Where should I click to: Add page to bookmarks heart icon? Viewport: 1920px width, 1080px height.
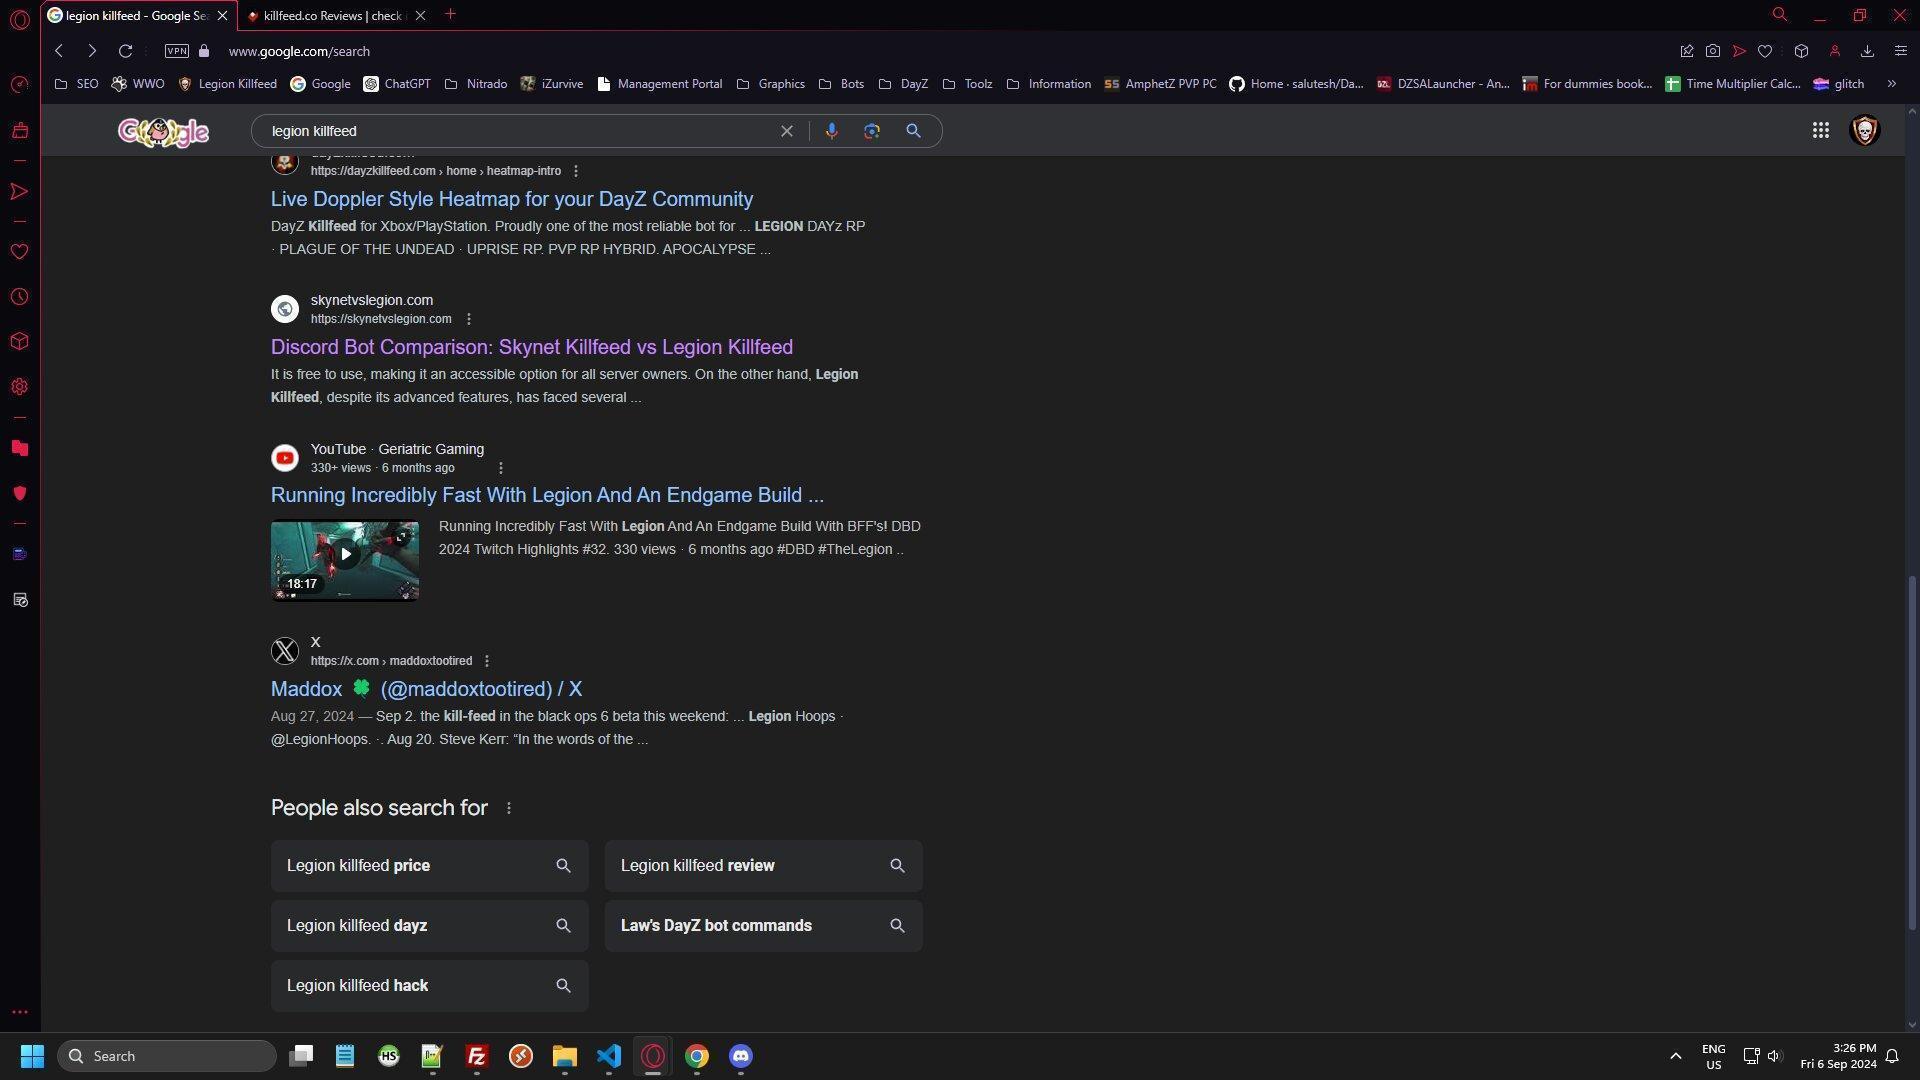pos(1765,51)
